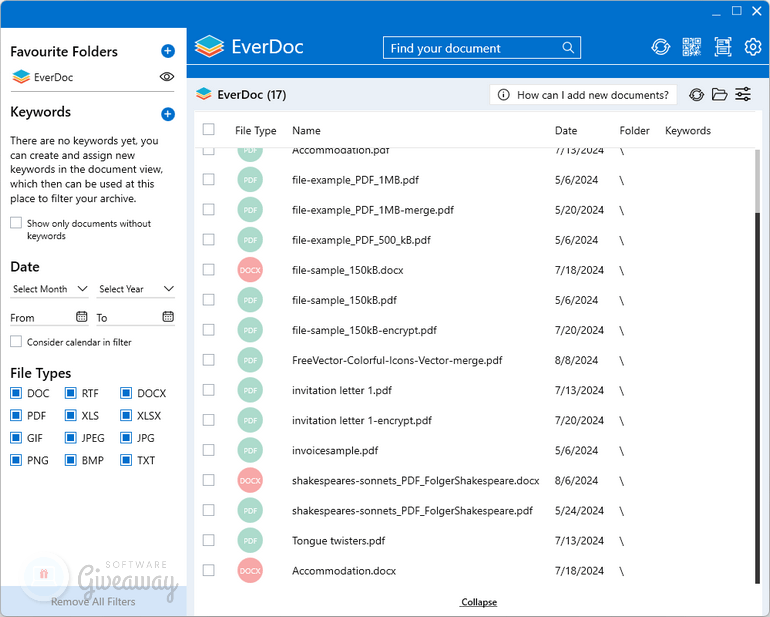Open the scan document tool
The height and width of the screenshot is (617, 770).
722,47
